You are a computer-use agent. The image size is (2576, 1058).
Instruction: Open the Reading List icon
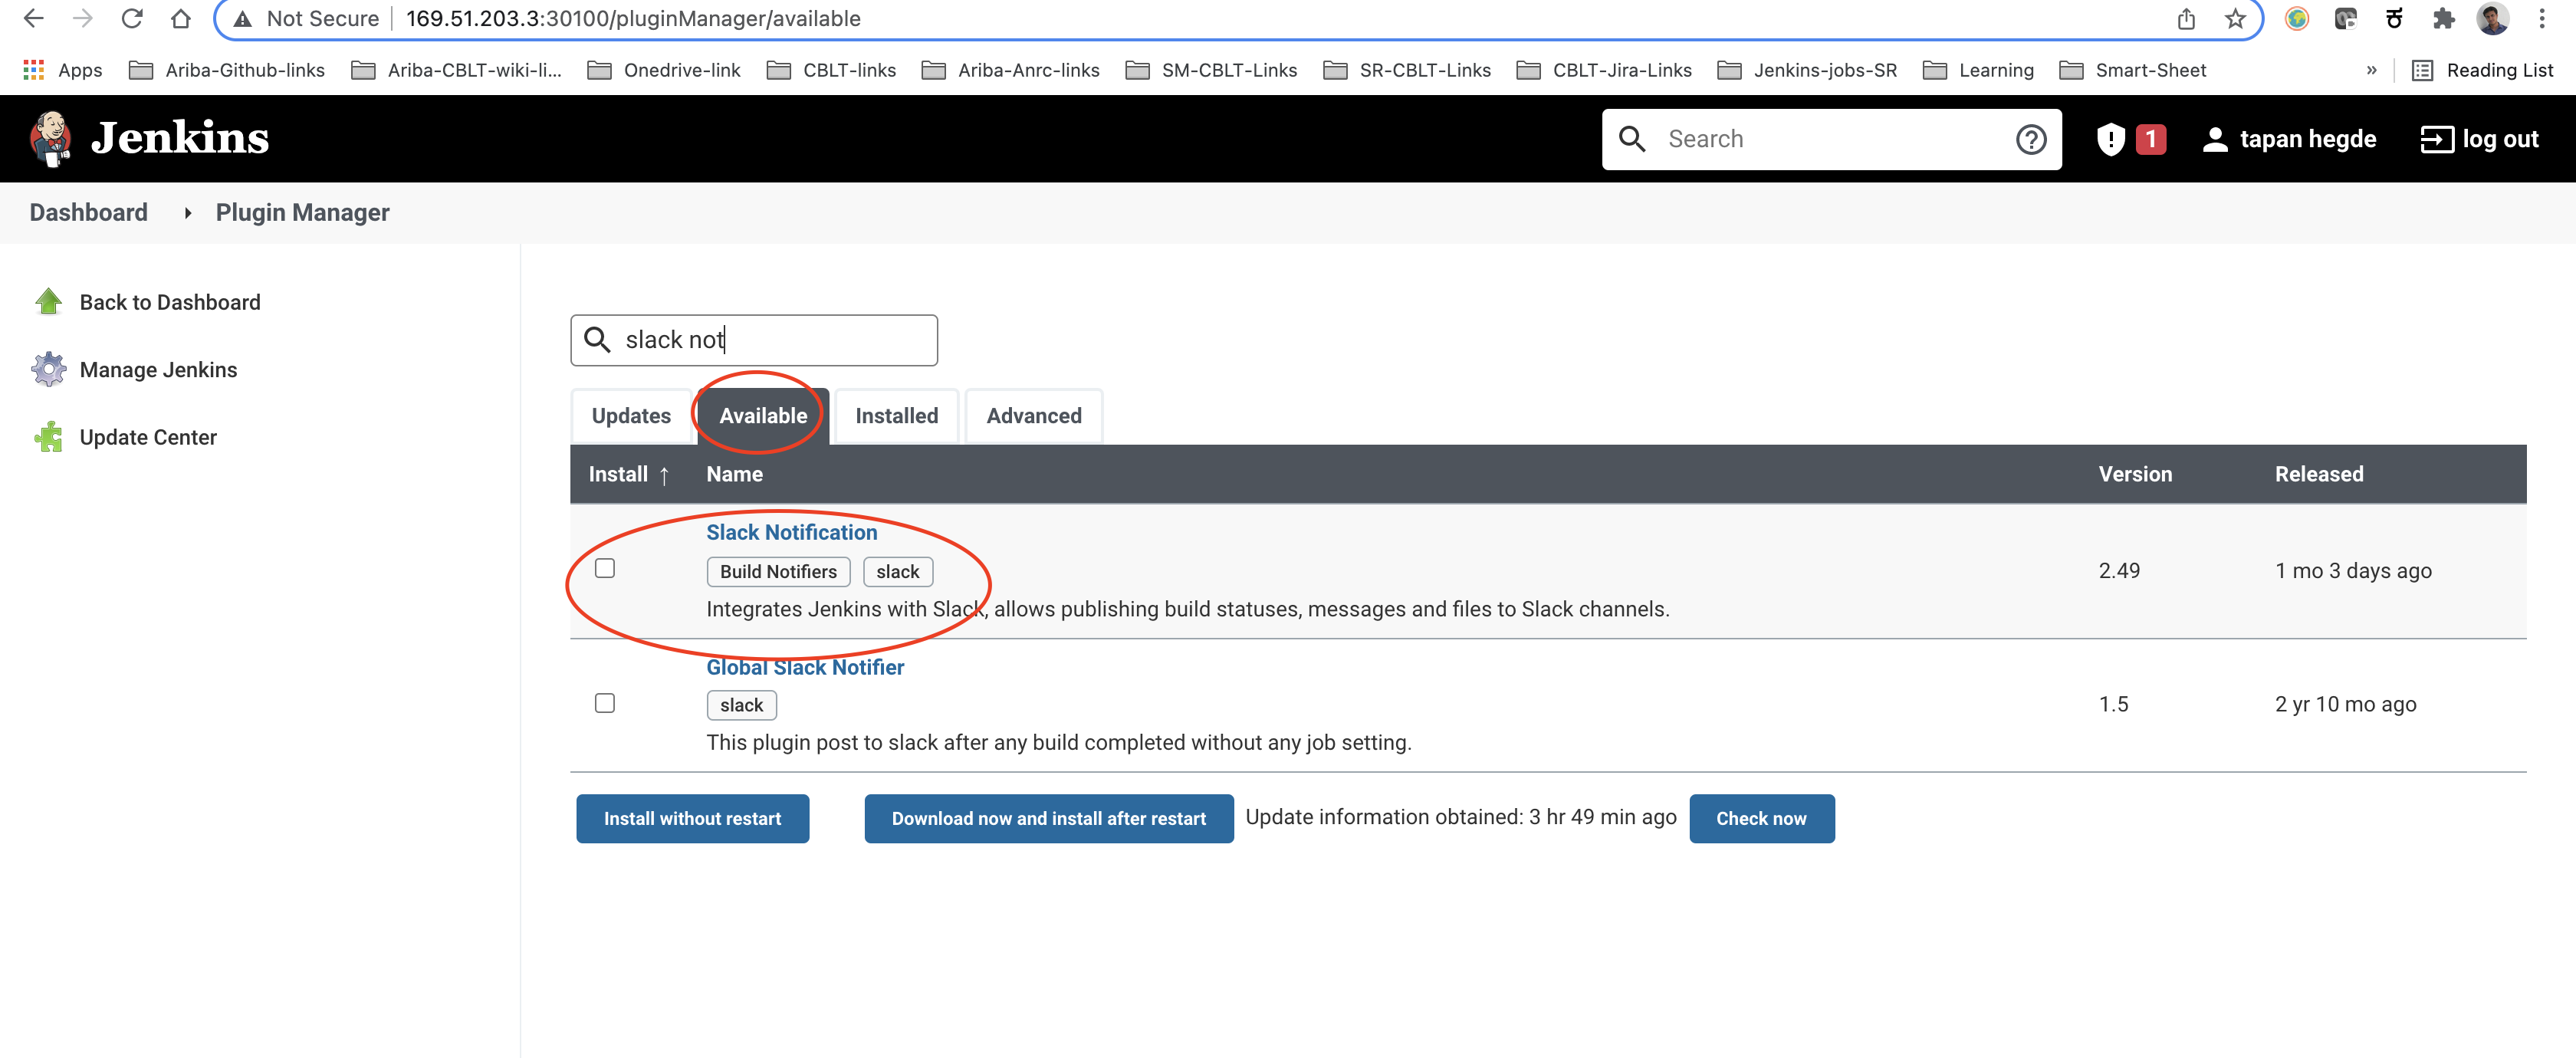tap(2422, 70)
